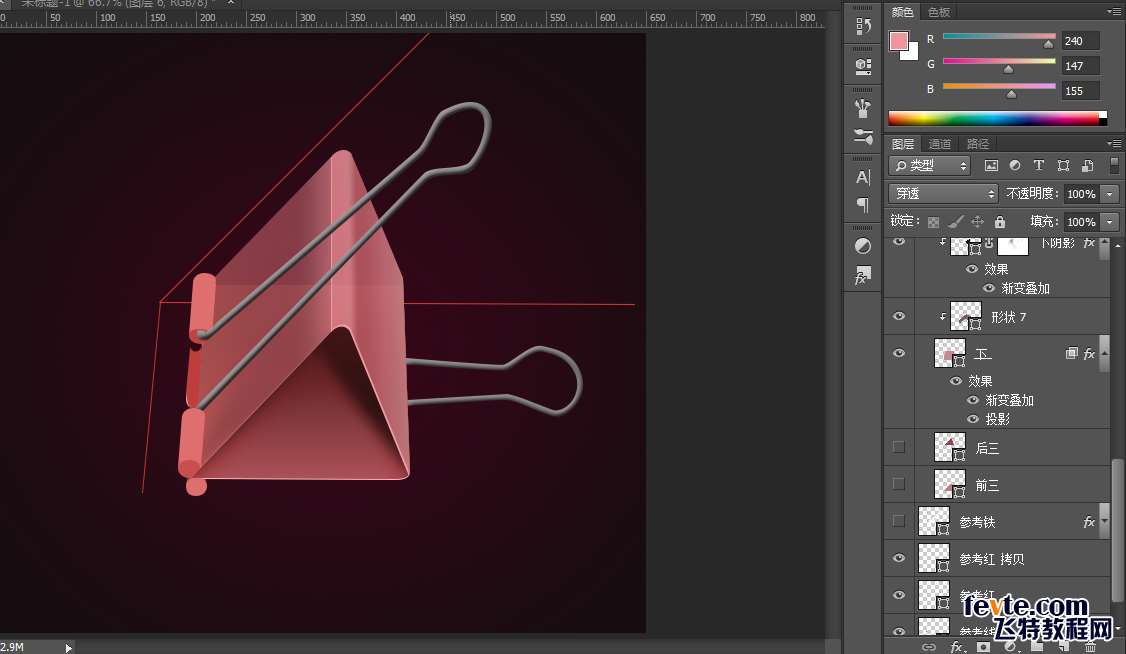1126x654 pixels.
Task: Click the R color slider
Action: coord(999,37)
